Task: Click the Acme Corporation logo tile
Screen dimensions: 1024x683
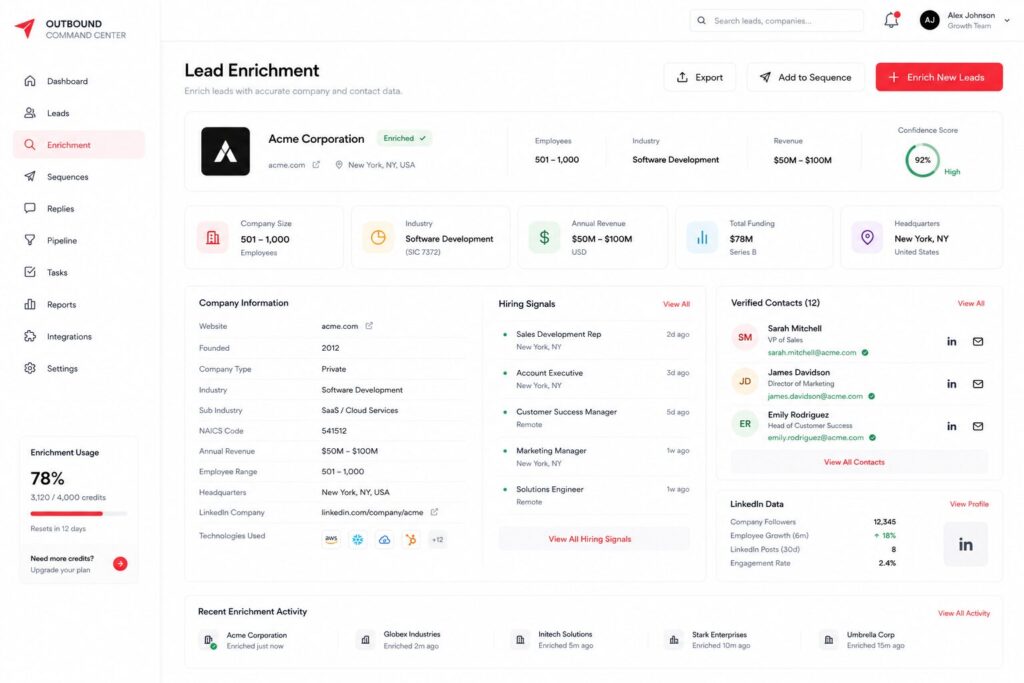Action: (225, 151)
